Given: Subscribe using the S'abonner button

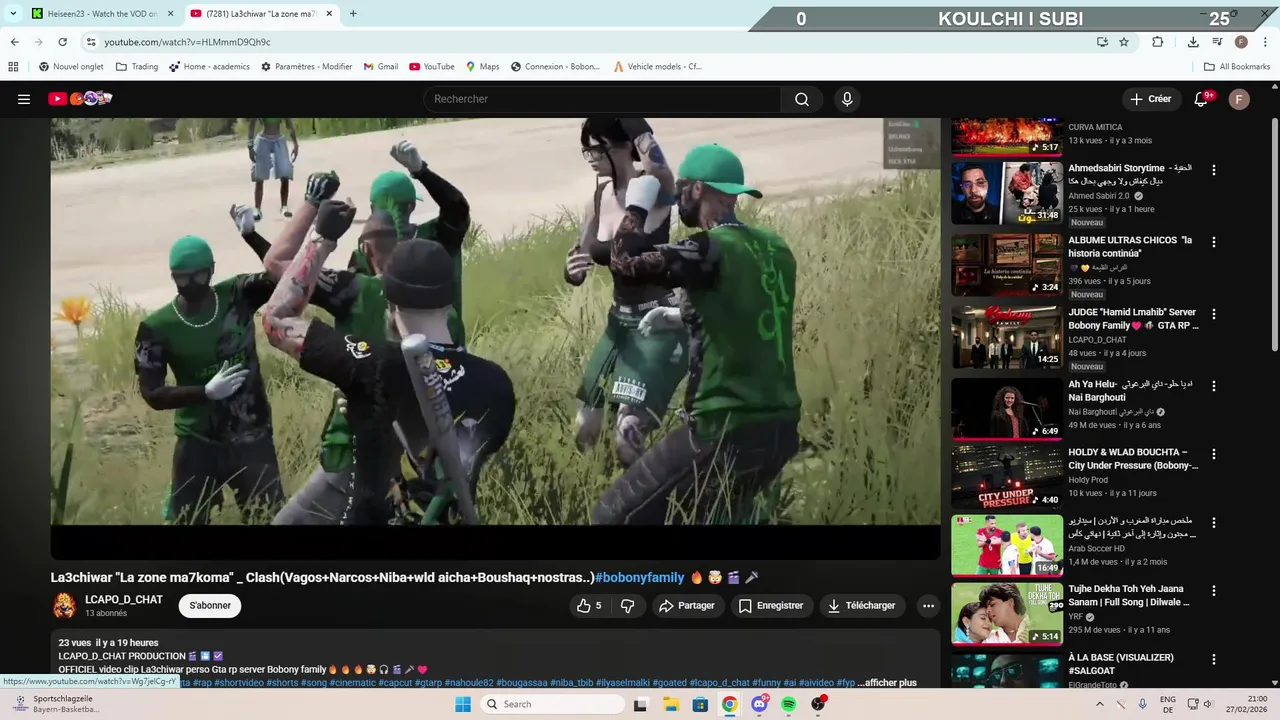Looking at the screenshot, I should tap(210, 606).
